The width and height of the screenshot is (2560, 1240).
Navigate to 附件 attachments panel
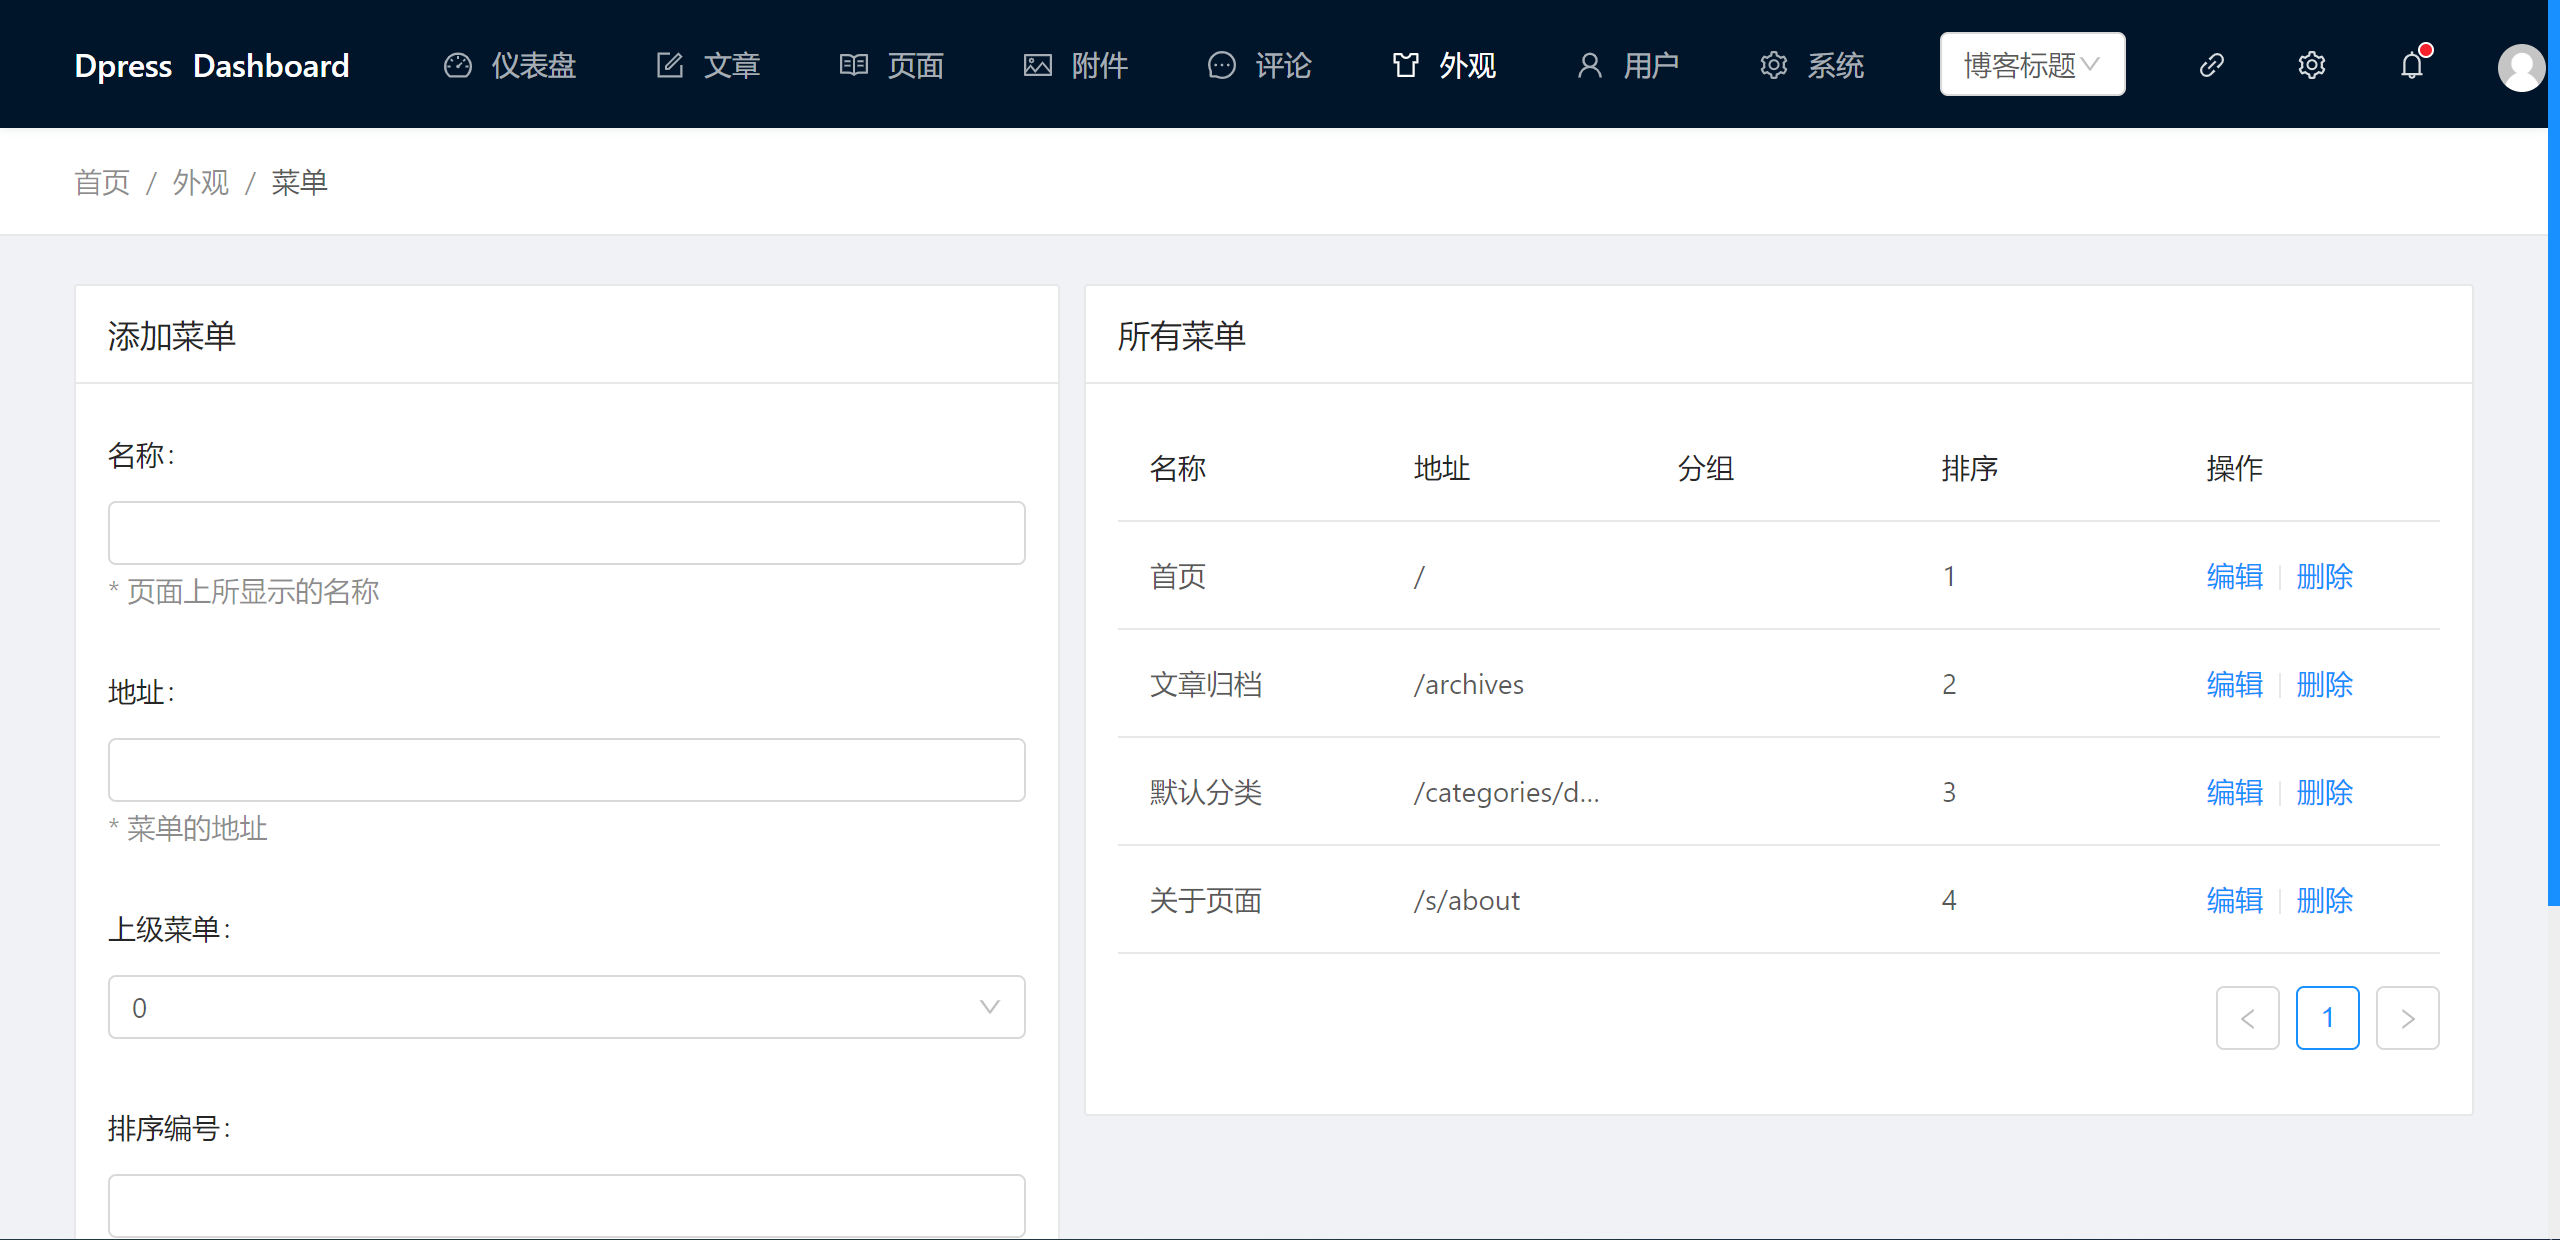coord(1079,65)
